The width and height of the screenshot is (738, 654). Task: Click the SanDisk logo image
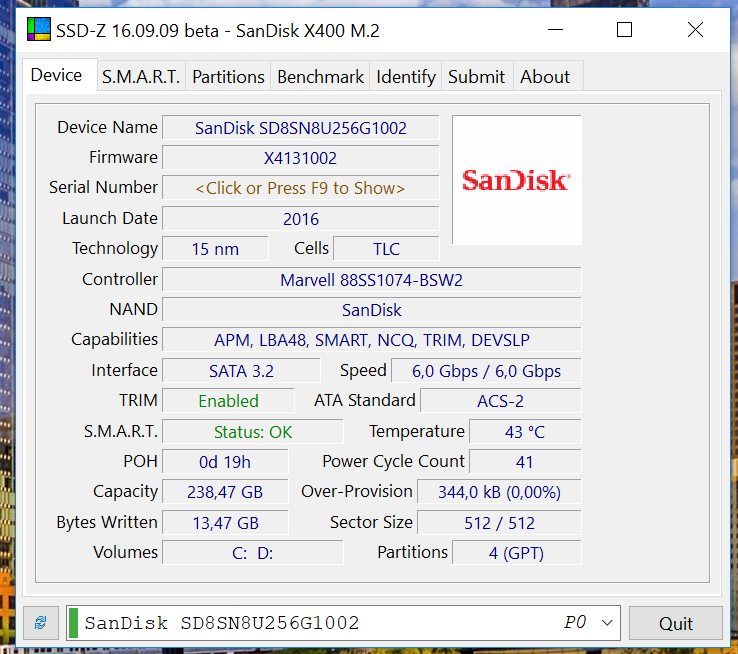pyautogui.click(x=517, y=180)
